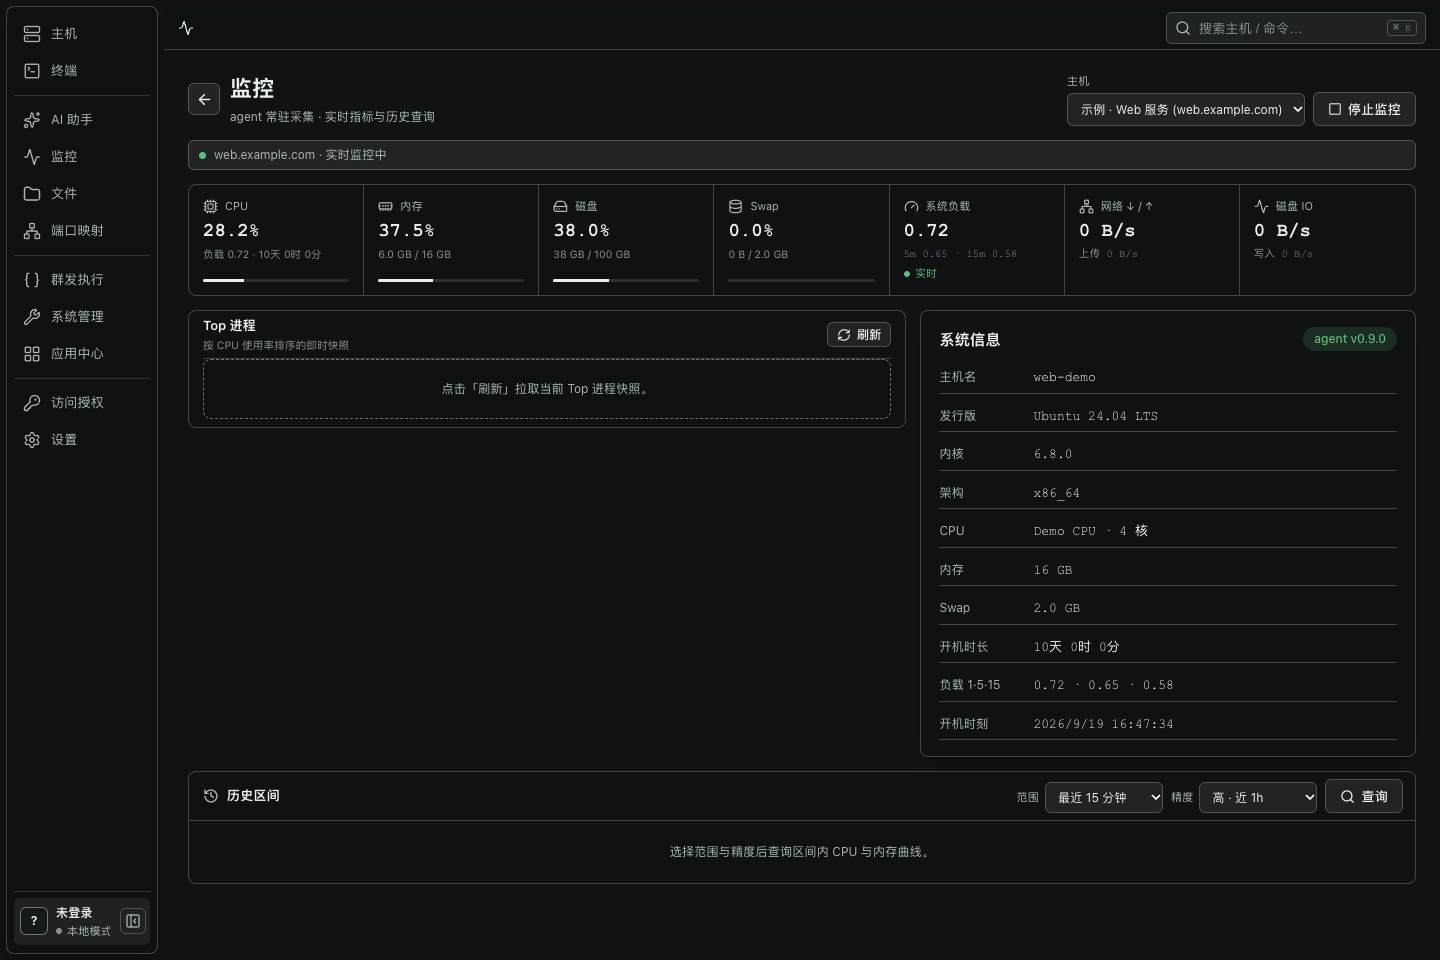Click the CPU chip icon in metrics
1440x960 pixels.
point(210,206)
